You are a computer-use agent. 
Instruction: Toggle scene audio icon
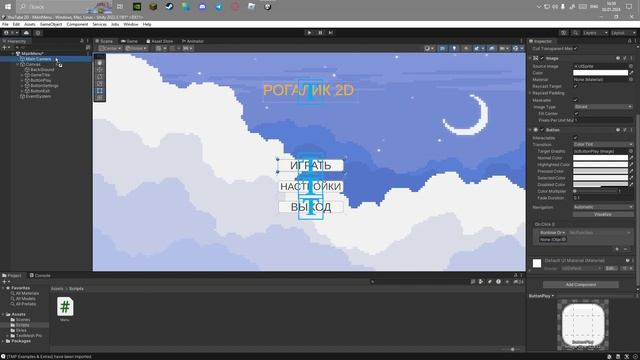pyautogui.click(x=466, y=48)
